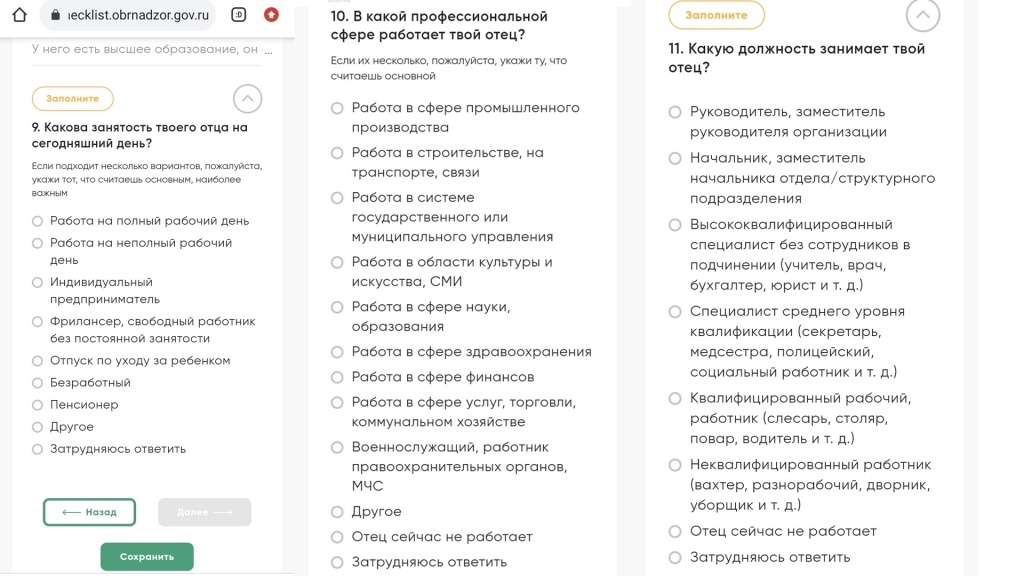Collapse question 9 with the chevron circle
The width and height of the screenshot is (1024, 576).
point(247,98)
